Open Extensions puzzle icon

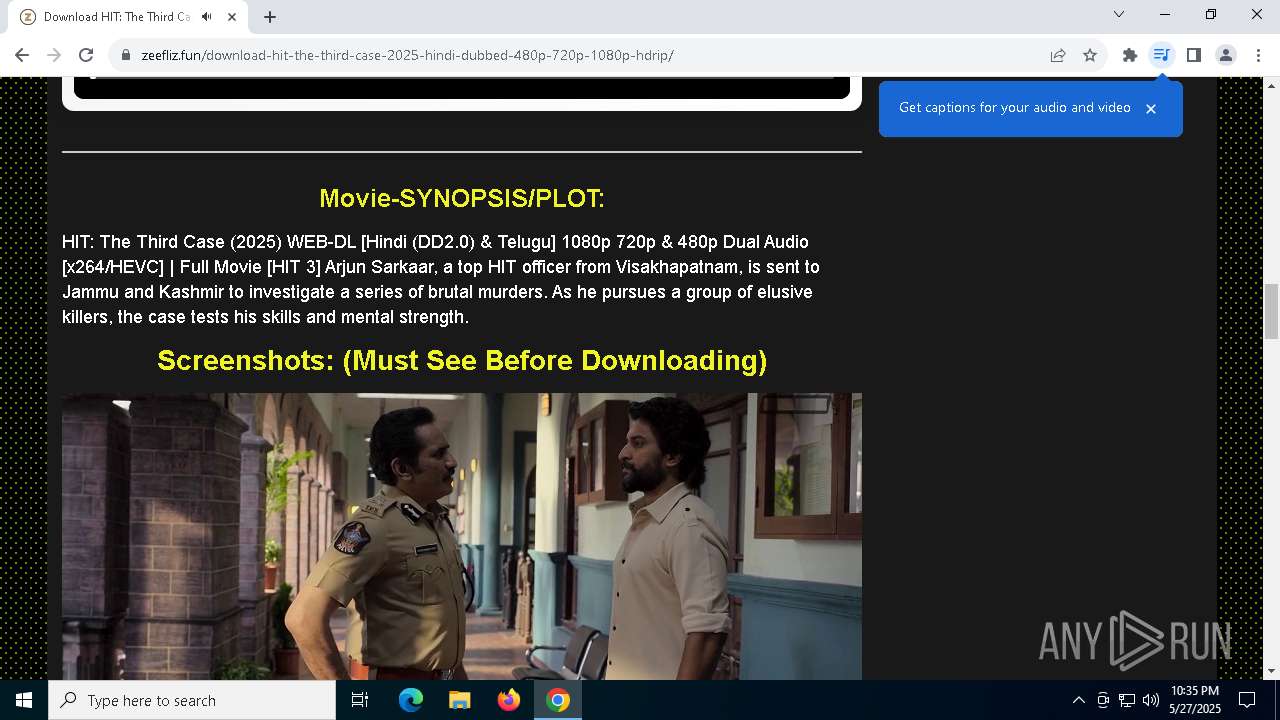coord(1130,55)
